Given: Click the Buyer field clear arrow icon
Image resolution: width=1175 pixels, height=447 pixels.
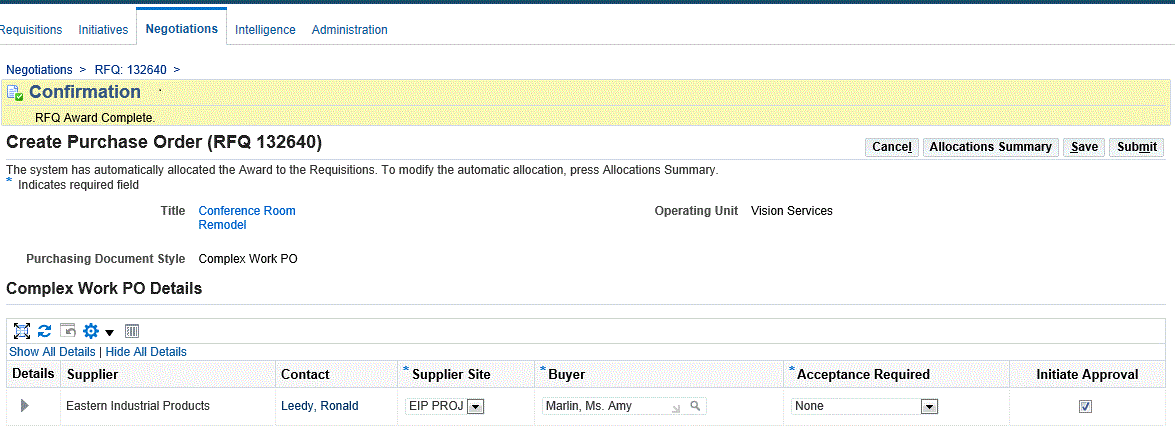Looking at the screenshot, I should click(x=677, y=407).
